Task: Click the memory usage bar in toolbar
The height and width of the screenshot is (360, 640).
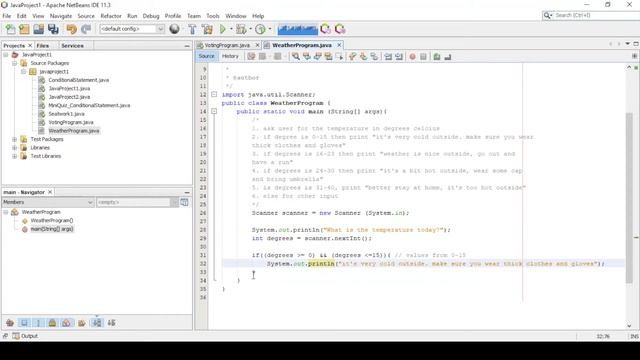Action: click(x=298, y=29)
